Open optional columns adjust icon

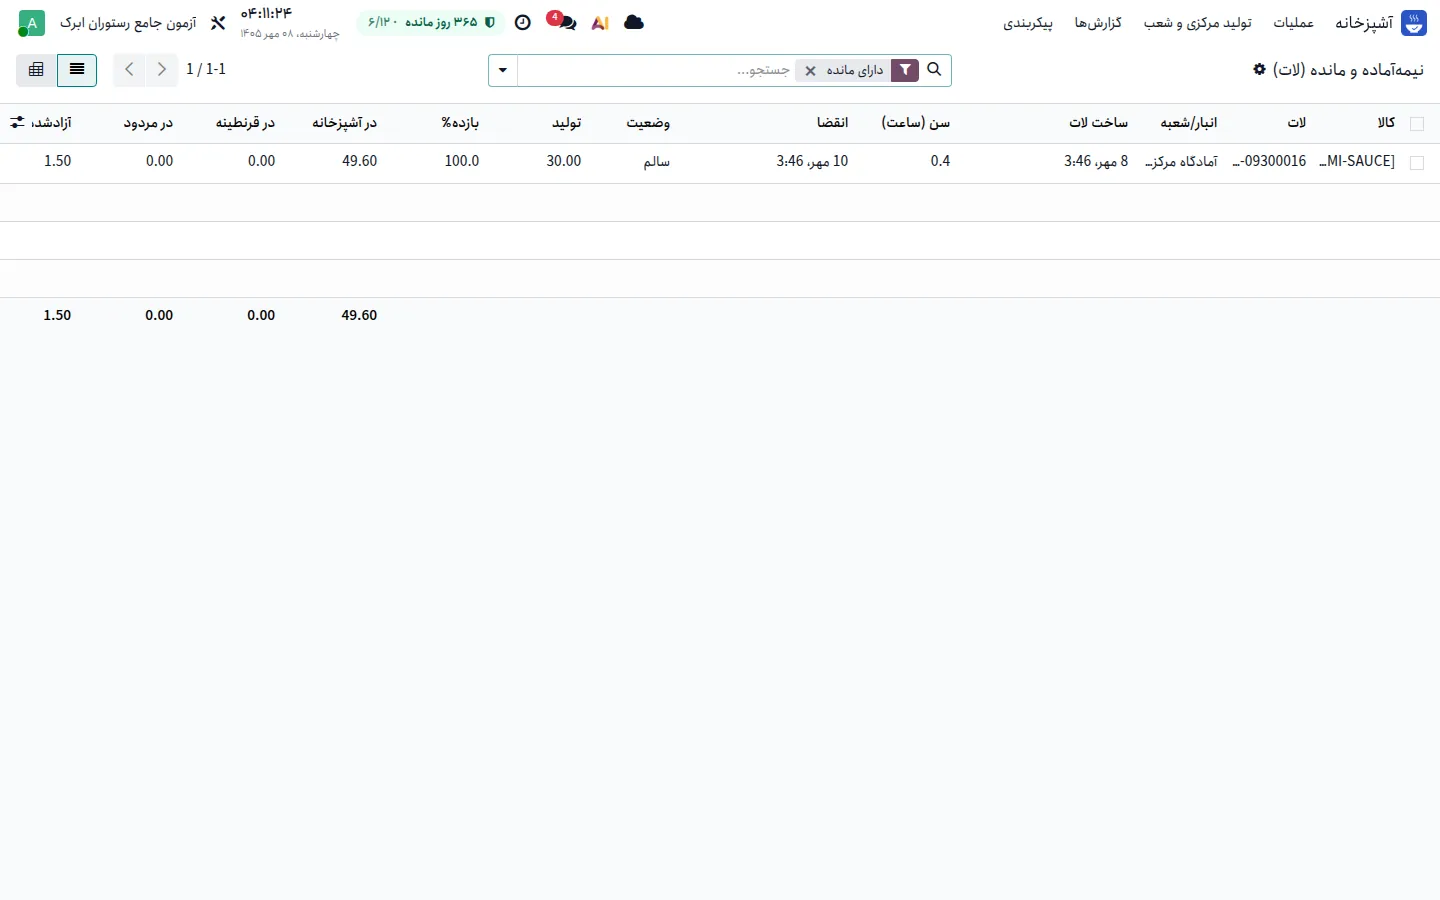click(17, 122)
